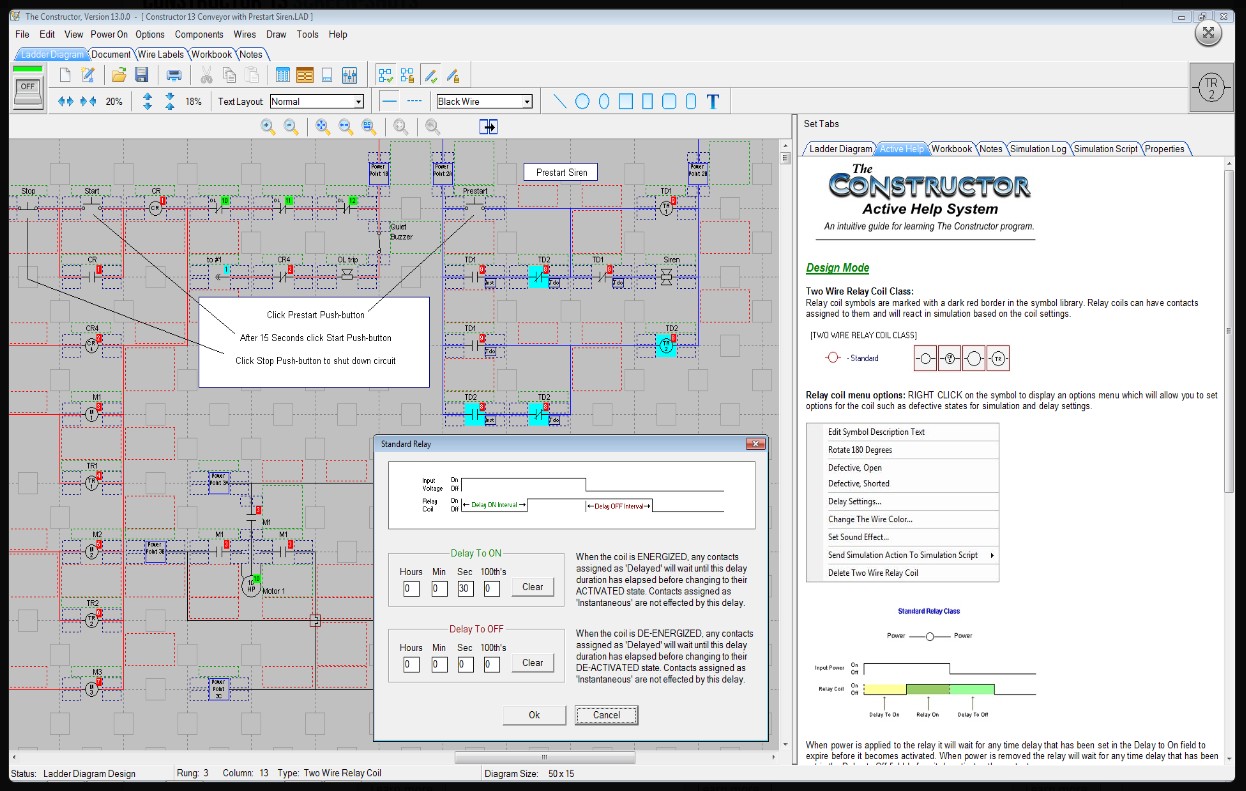1246x791 pixels.
Task: Click Ok in Standard Relay dialog
Action: pos(534,715)
